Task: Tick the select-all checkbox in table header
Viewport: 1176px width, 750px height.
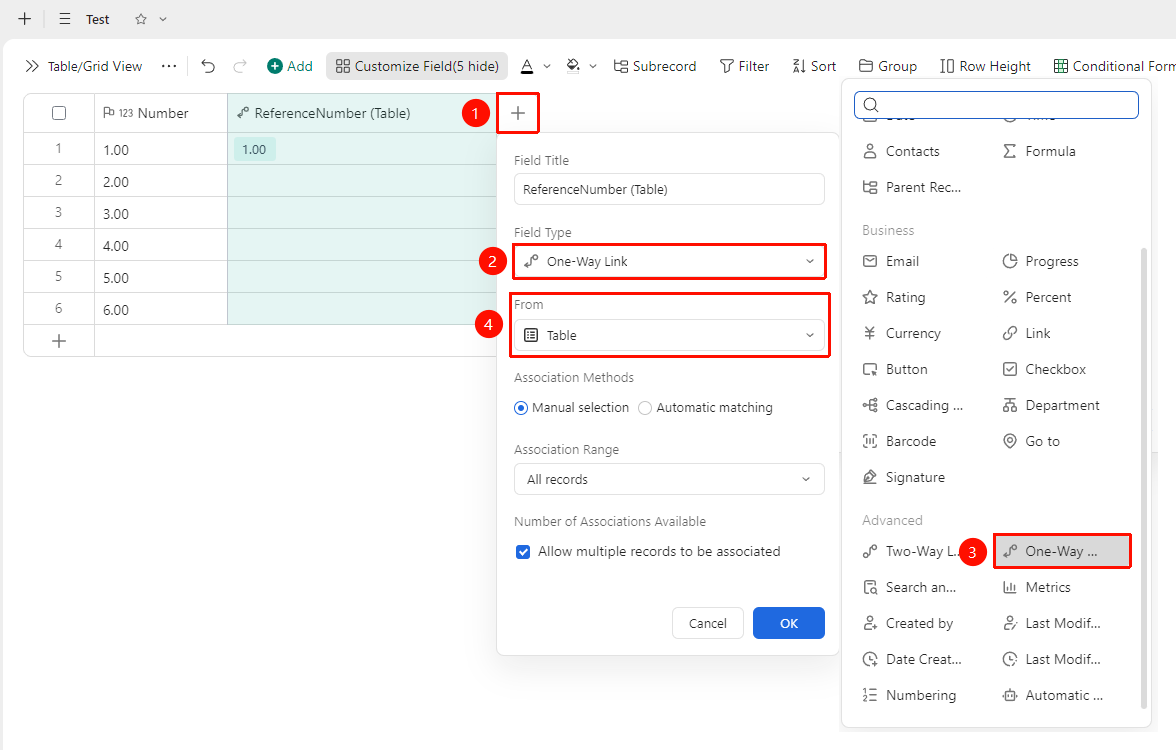Action: coord(59,113)
